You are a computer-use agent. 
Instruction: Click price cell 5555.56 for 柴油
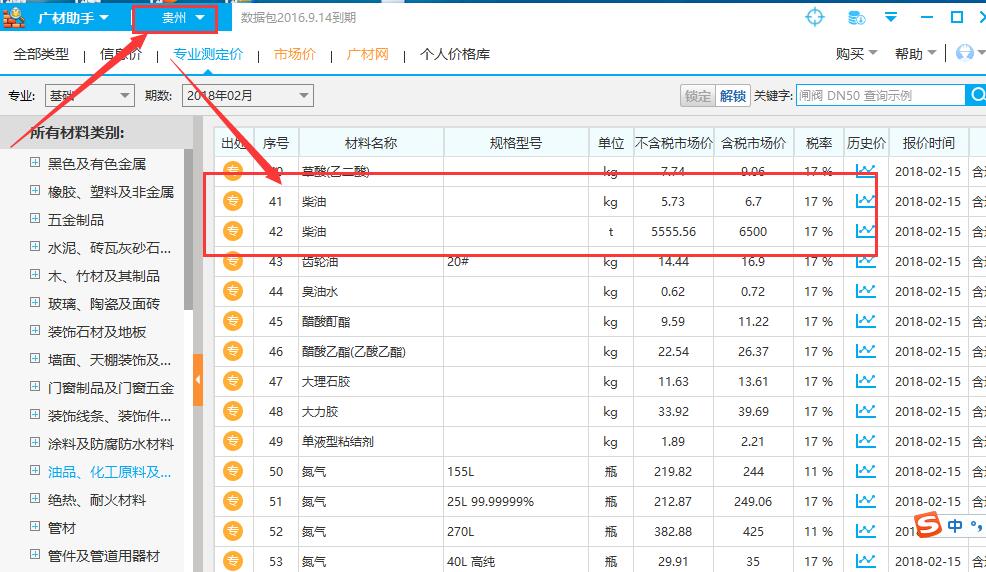point(673,231)
